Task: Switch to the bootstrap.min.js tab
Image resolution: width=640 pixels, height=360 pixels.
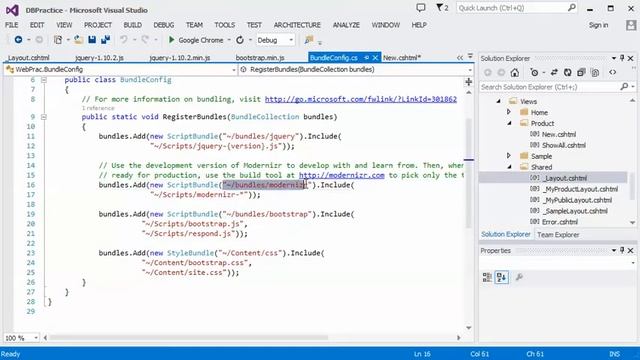Action: tap(260, 58)
